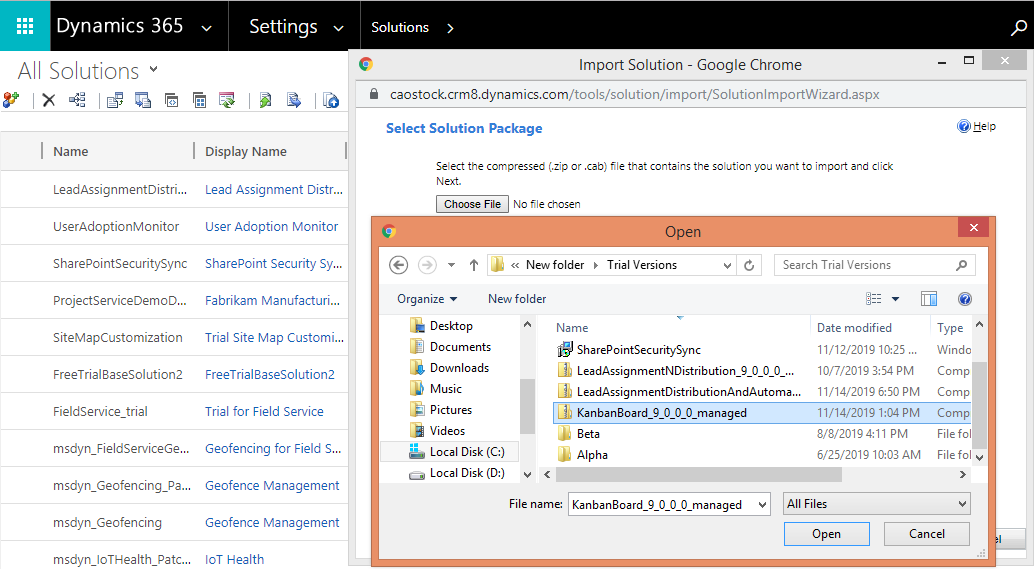
Task: Expand the address bar path dropdown
Action: point(727,265)
